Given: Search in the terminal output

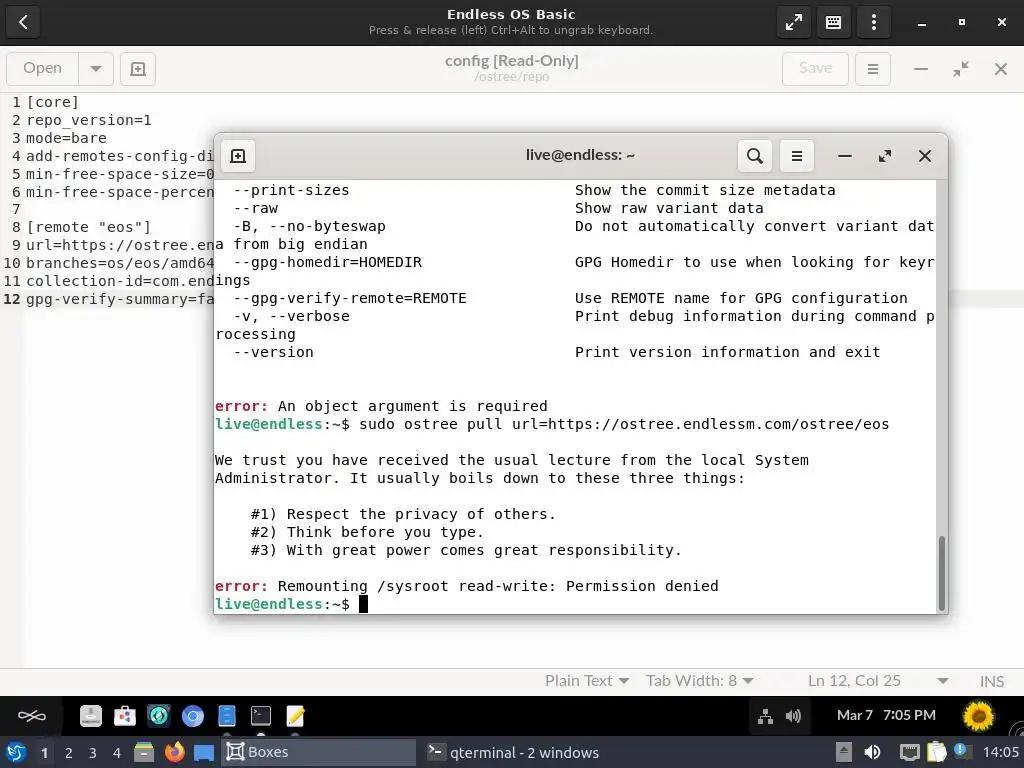Looking at the screenshot, I should click(x=754, y=156).
